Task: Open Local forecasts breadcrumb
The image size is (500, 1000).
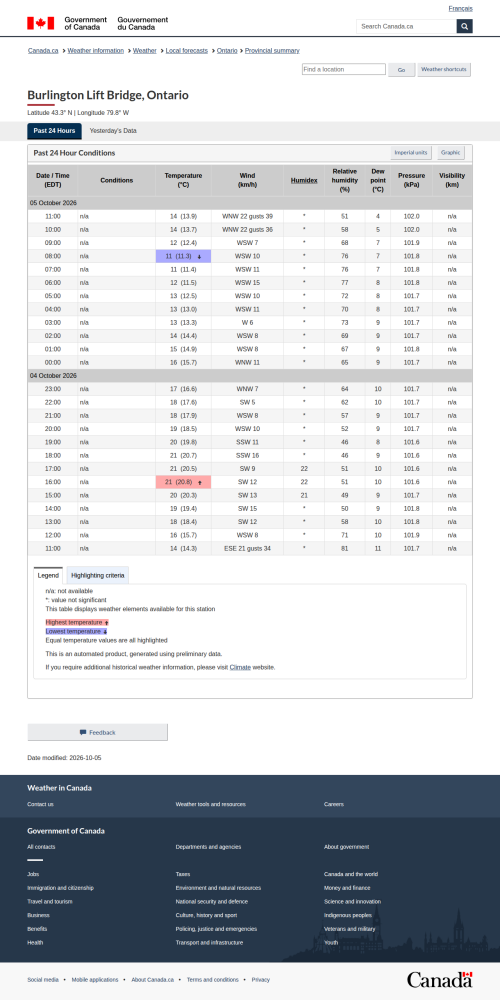Action: (187, 50)
